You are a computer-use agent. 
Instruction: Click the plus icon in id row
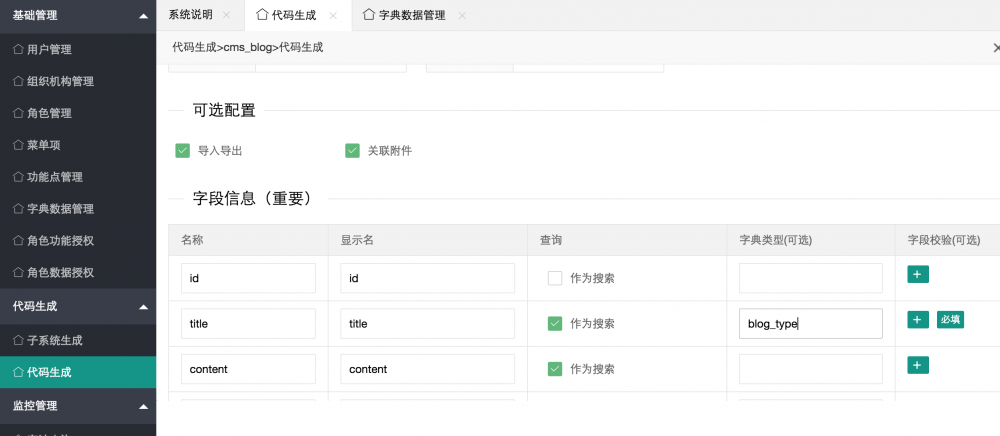917,273
